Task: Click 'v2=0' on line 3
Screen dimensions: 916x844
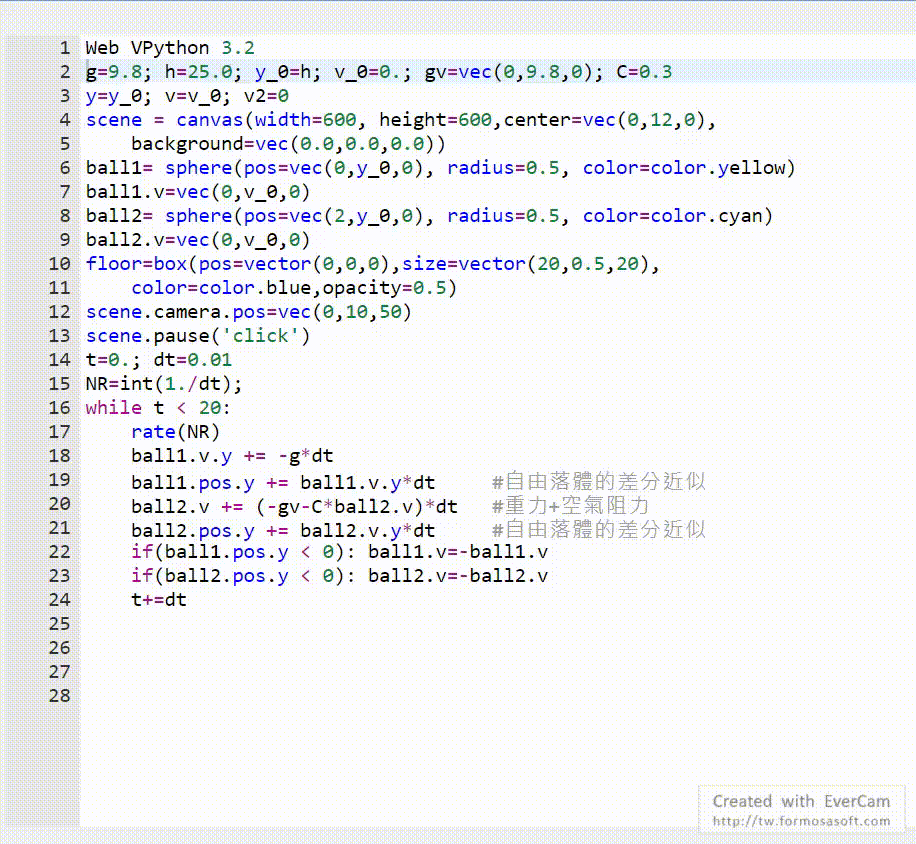Action: (266, 96)
